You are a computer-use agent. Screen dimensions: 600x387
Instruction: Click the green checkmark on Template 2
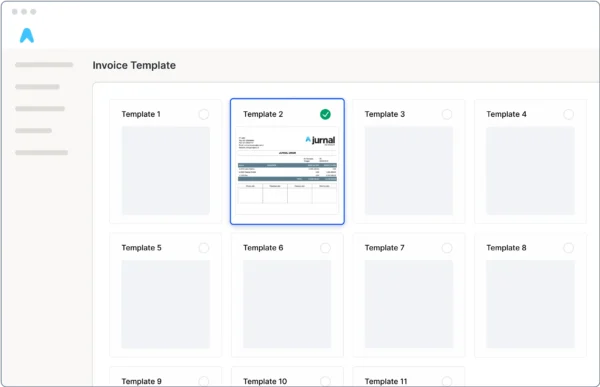pyautogui.click(x=325, y=114)
